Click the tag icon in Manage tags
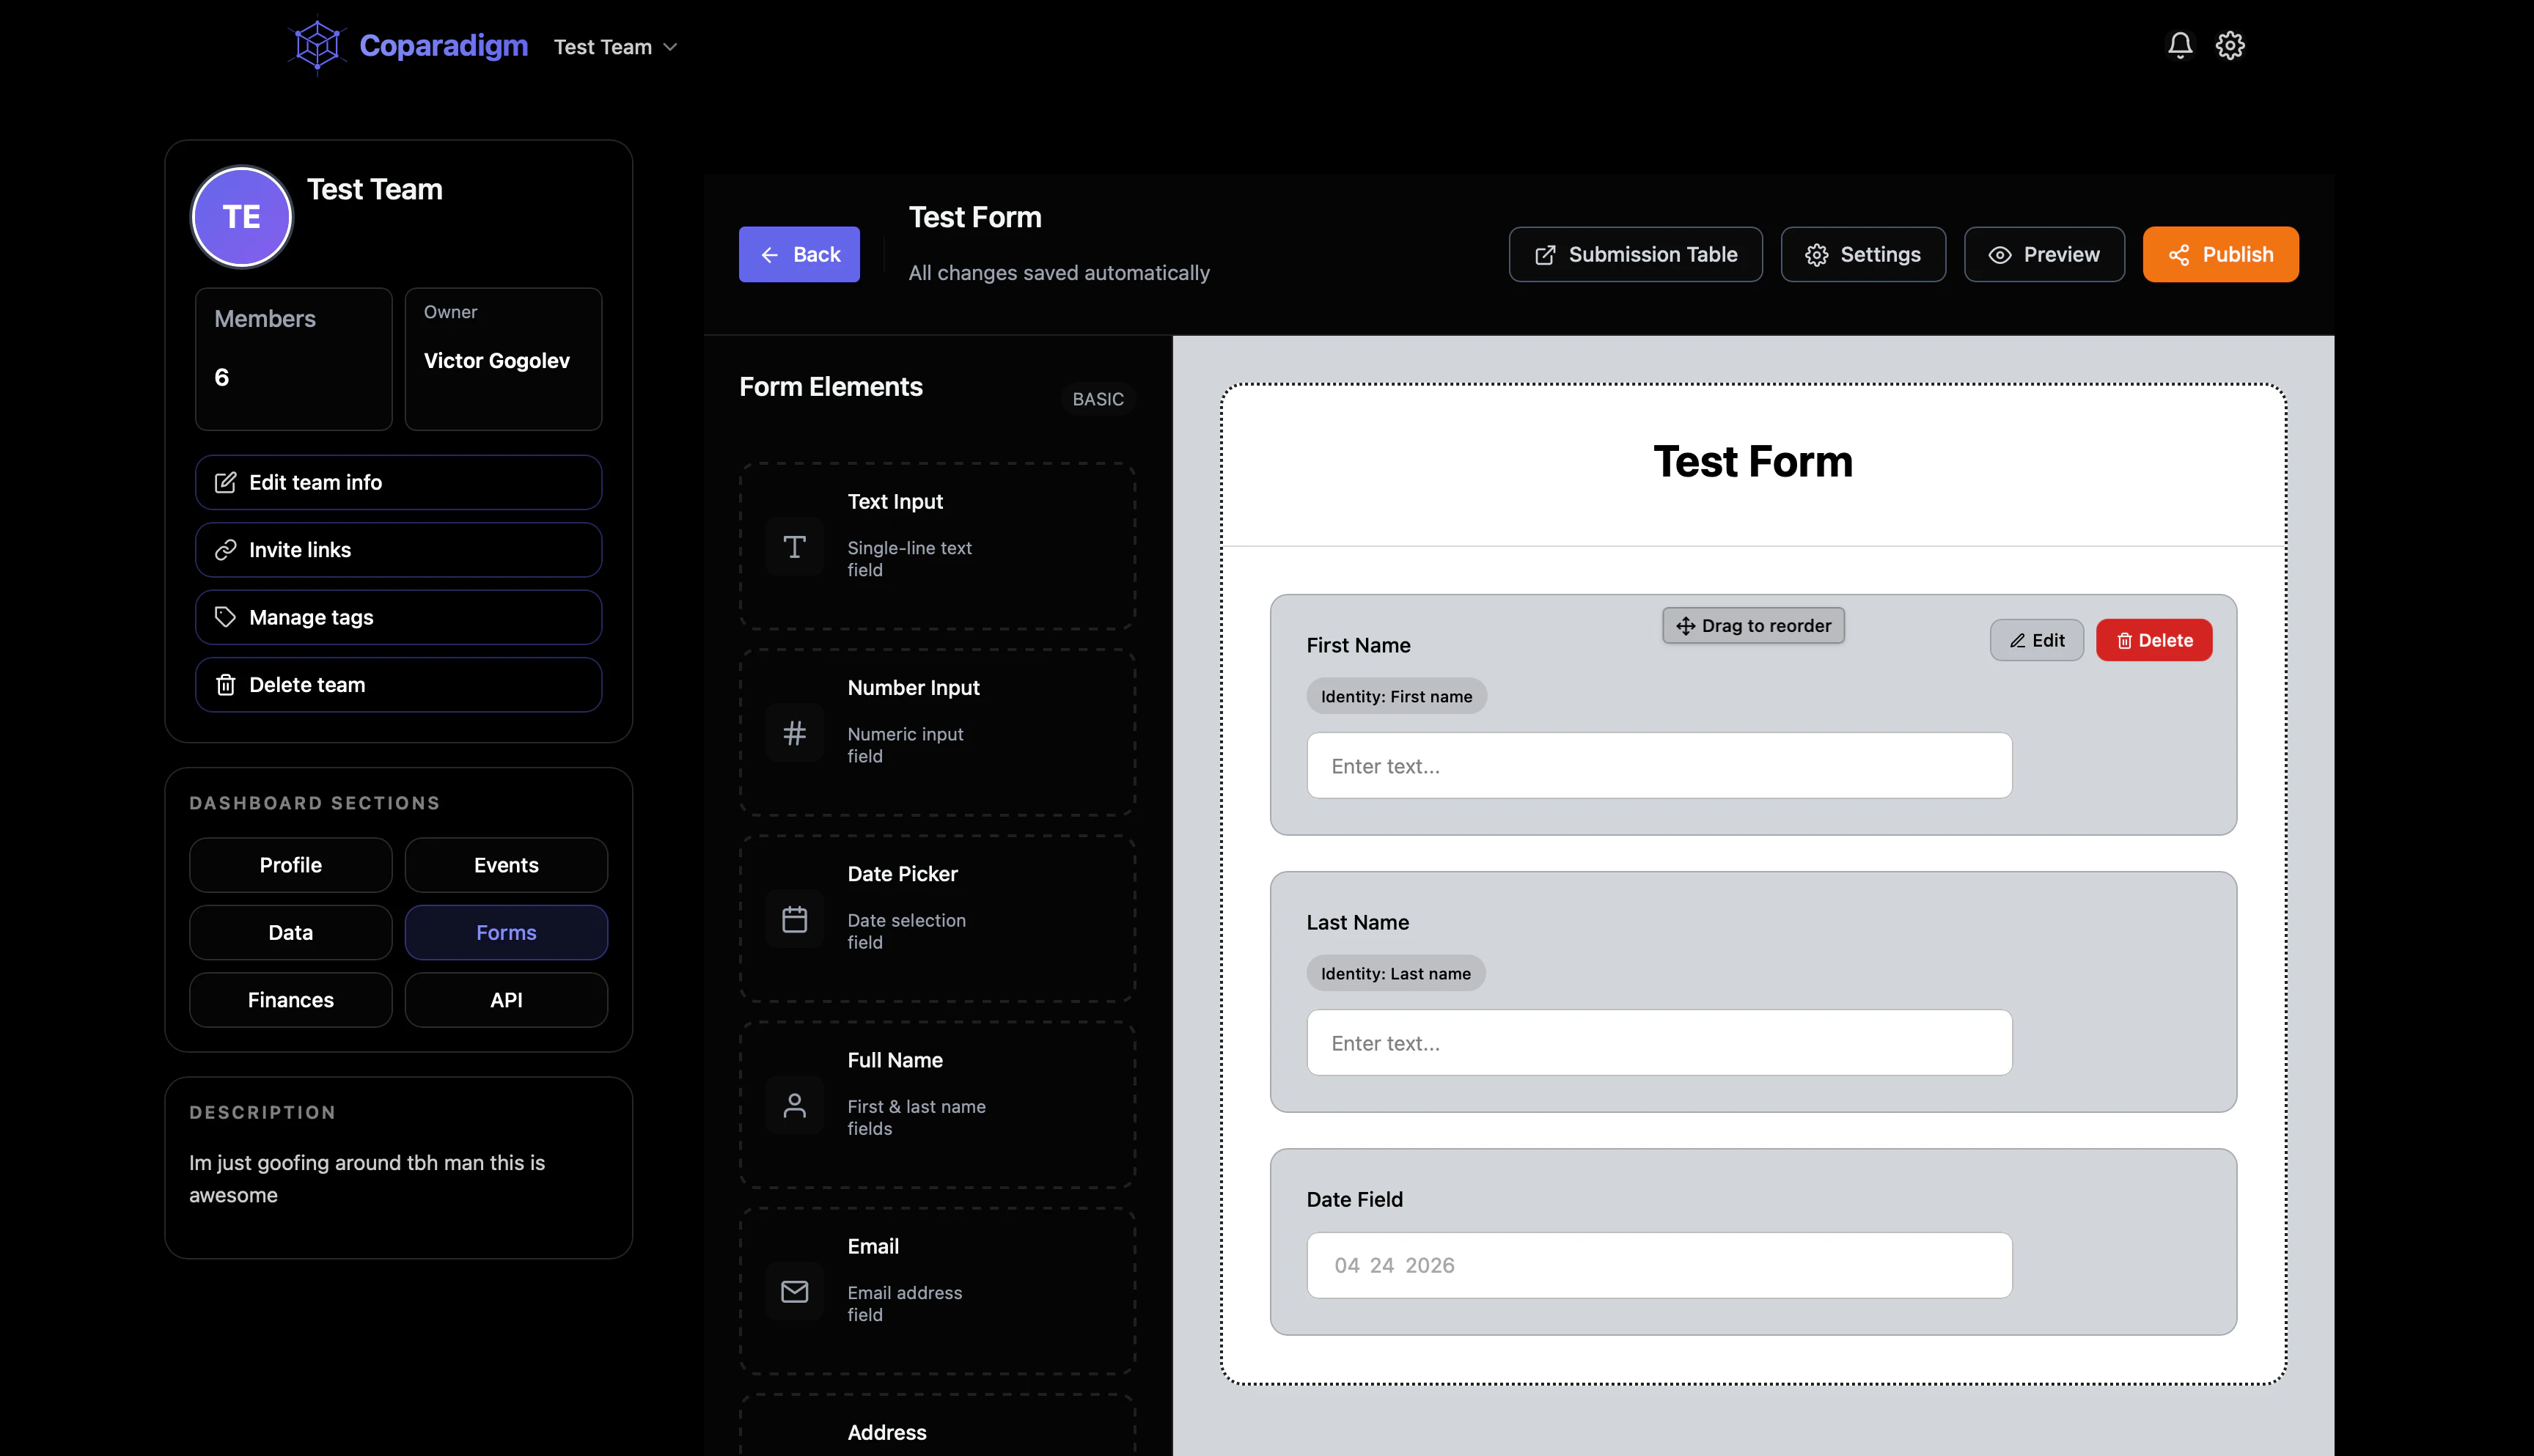 click(226, 617)
